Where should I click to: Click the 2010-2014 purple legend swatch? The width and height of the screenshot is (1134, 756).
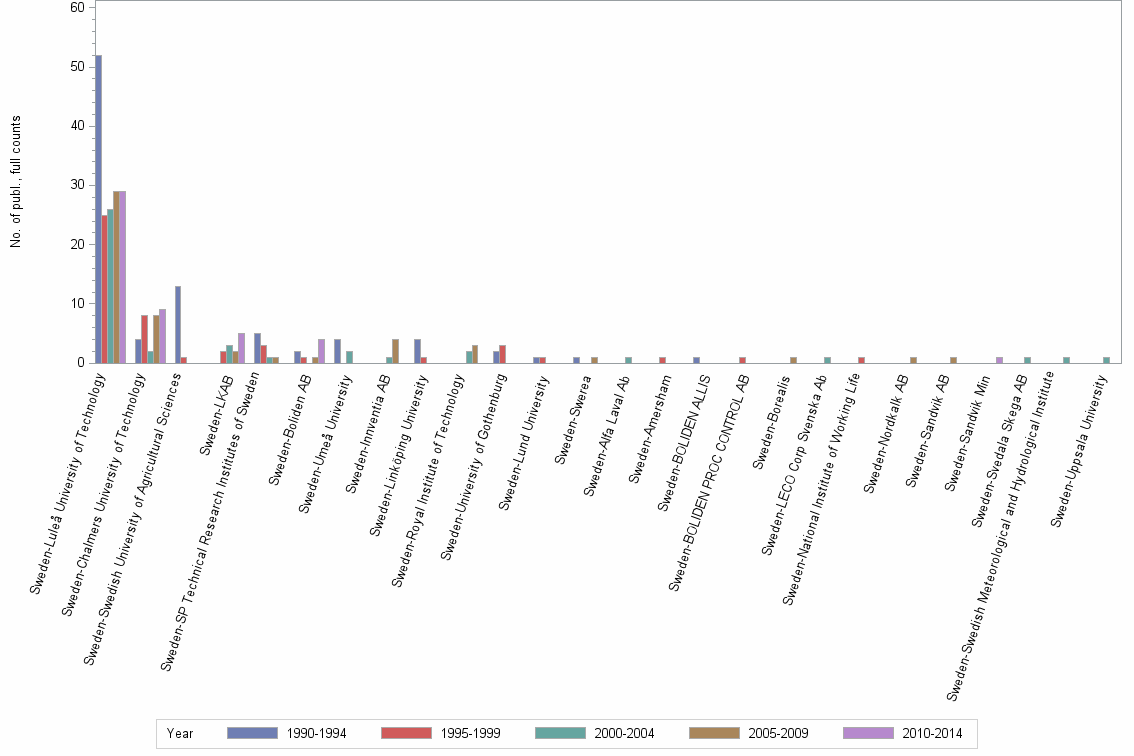(x=868, y=733)
